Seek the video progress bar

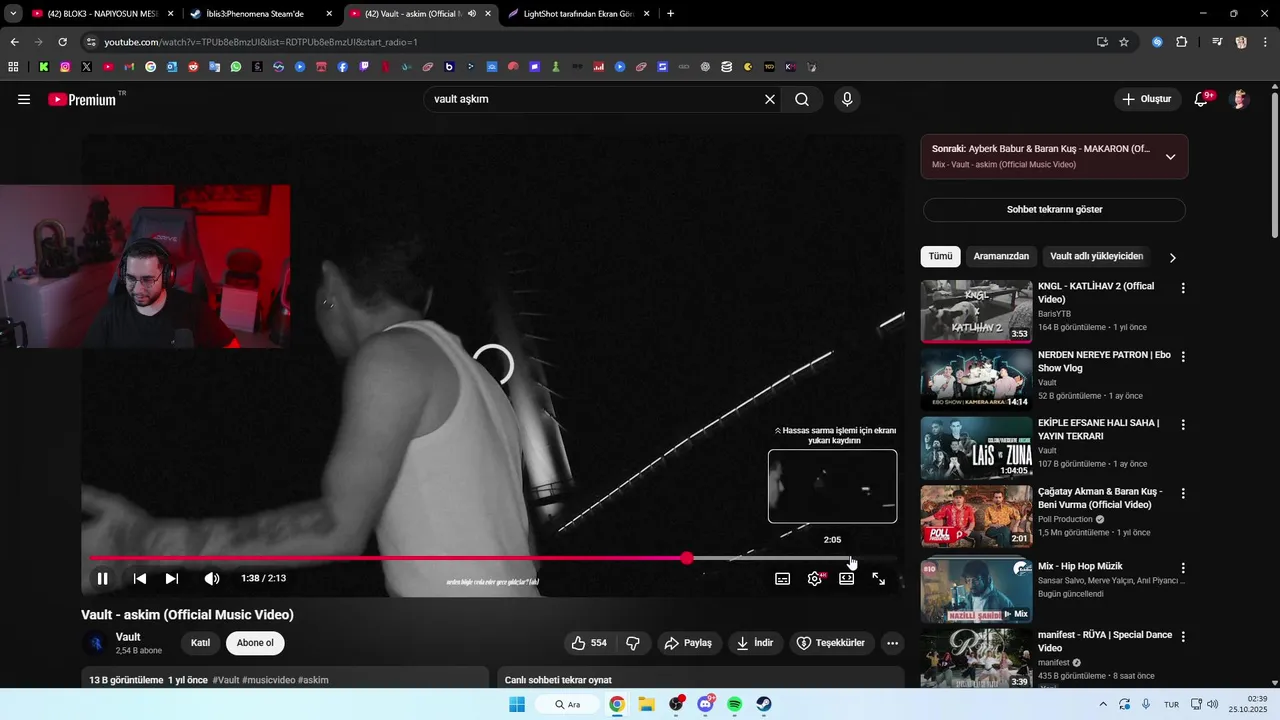click(493, 558)
